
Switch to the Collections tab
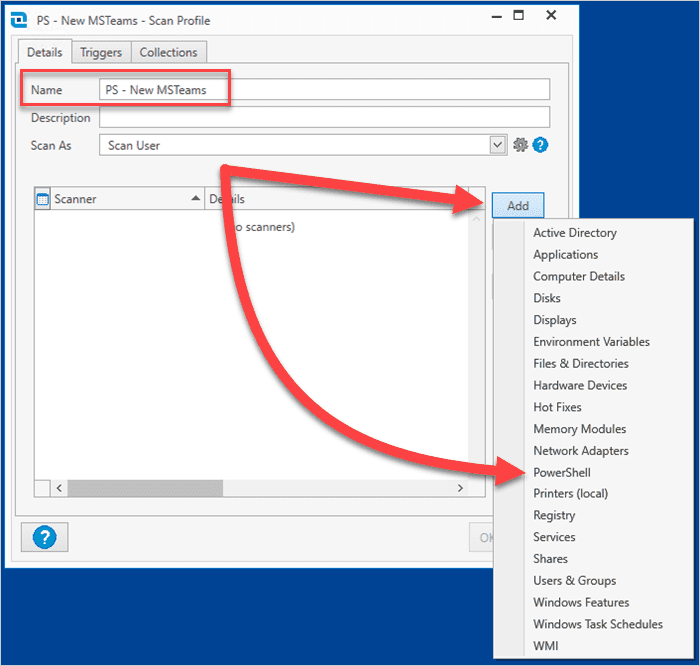[168, 52]
